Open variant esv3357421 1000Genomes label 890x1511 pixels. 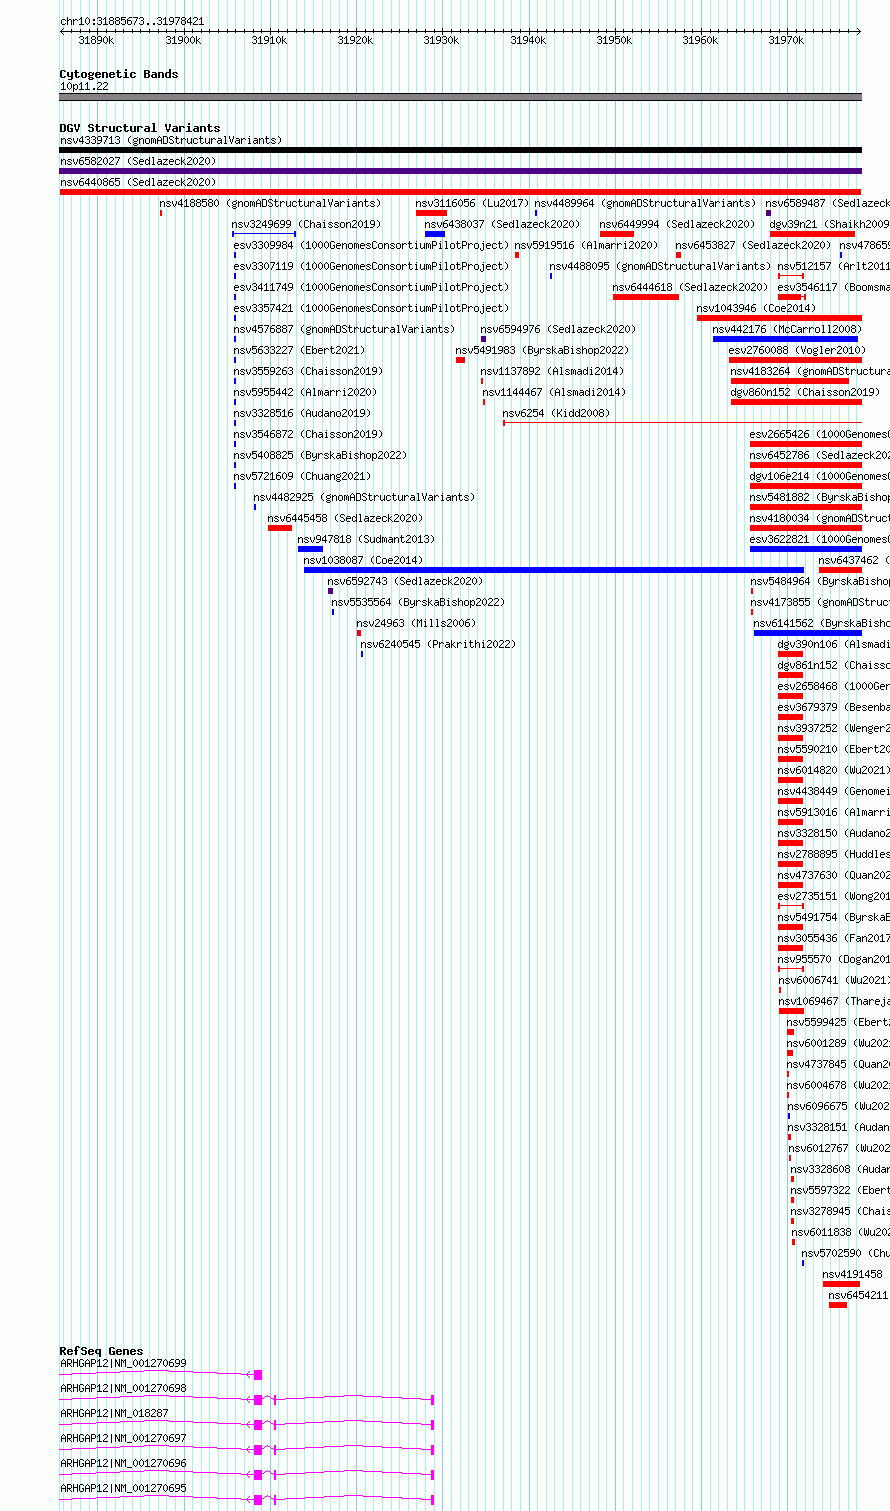click(371, 308)
